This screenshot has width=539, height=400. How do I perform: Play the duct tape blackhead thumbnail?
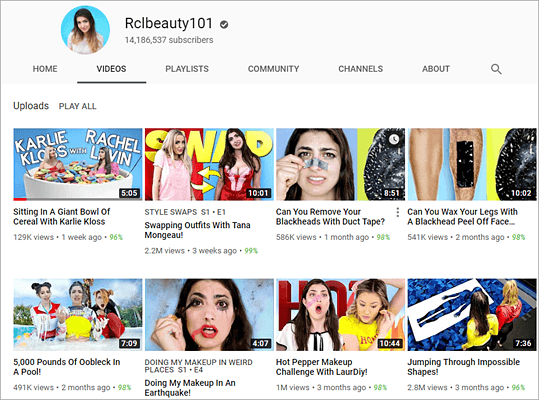tap(341, 164)
